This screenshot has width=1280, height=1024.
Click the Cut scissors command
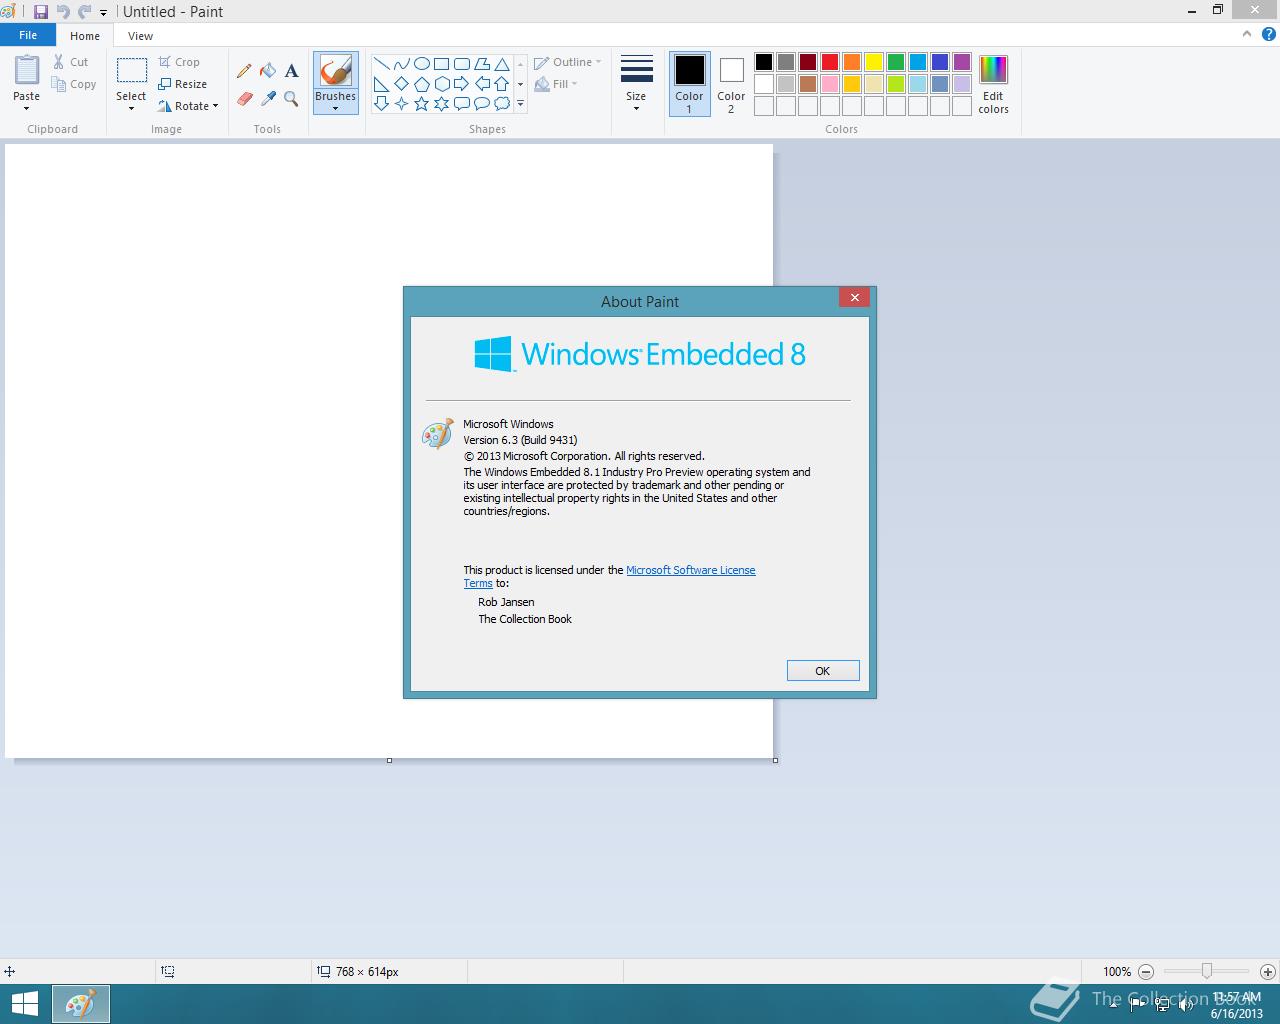click(x=71, y=62)
